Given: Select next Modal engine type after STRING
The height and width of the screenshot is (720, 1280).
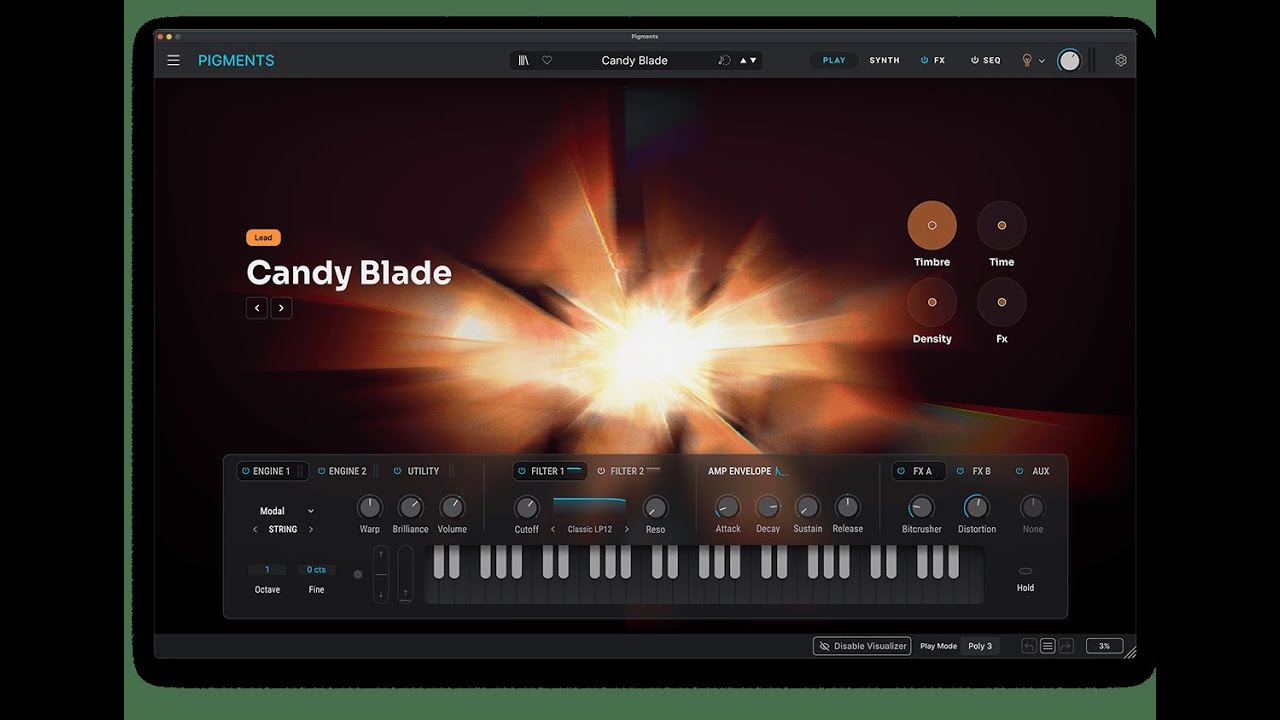Looking at the screenshot, I should tap(311, 529).
